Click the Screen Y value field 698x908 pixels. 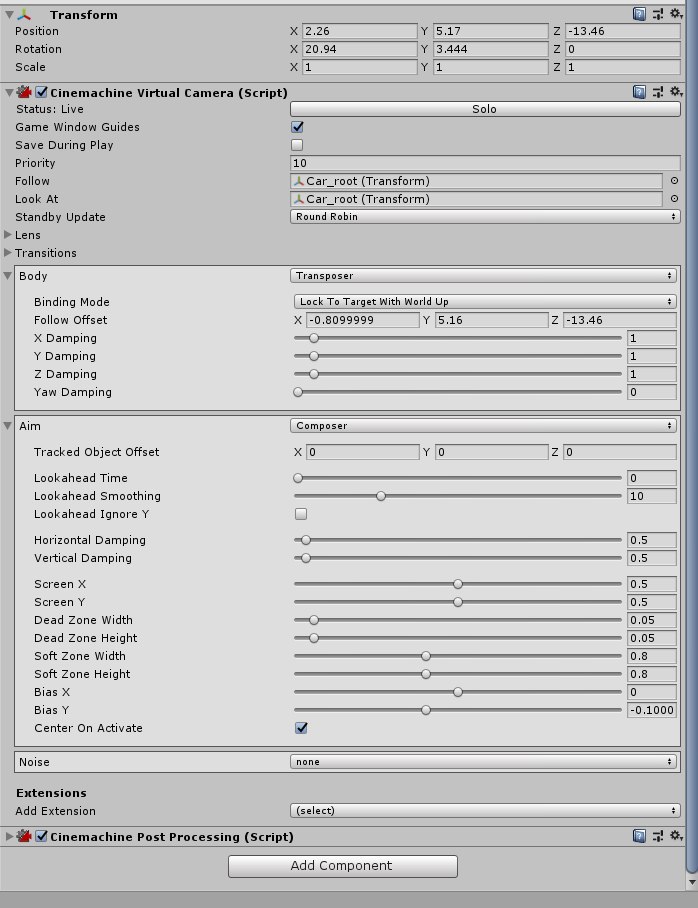coord(652,602)
